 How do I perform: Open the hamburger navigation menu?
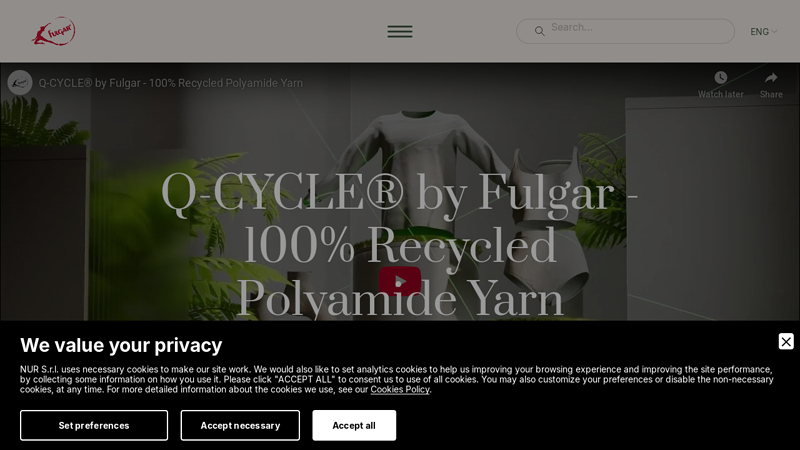coord(400,32)
